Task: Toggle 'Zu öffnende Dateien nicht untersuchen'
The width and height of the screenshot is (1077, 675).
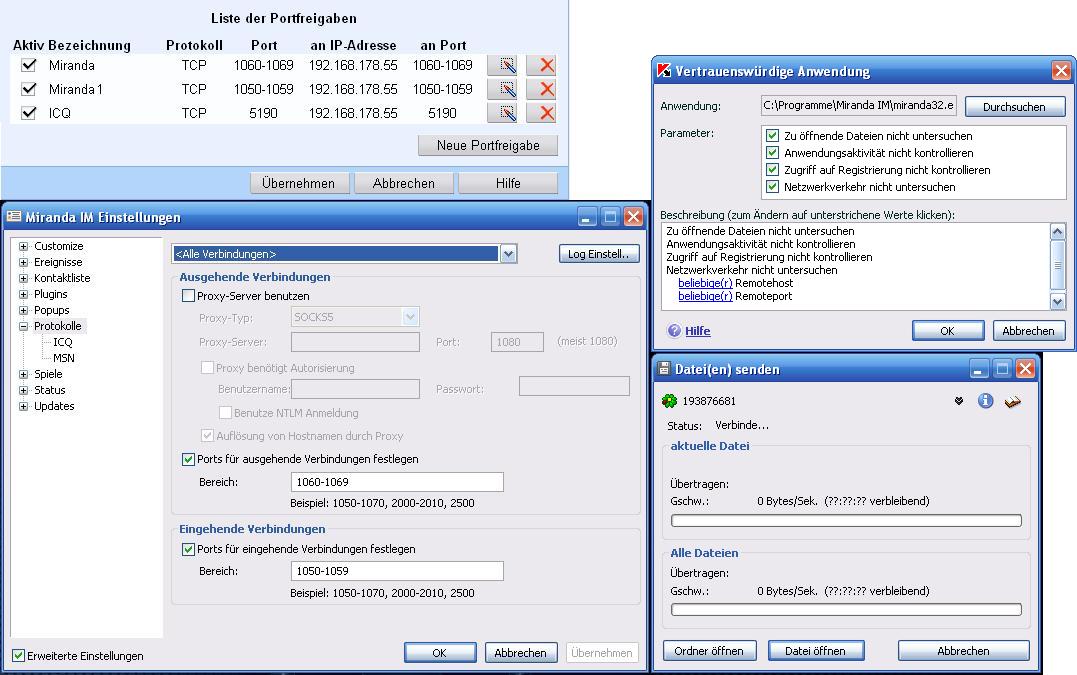Action: pyautogui.click(x=772, y=136)
